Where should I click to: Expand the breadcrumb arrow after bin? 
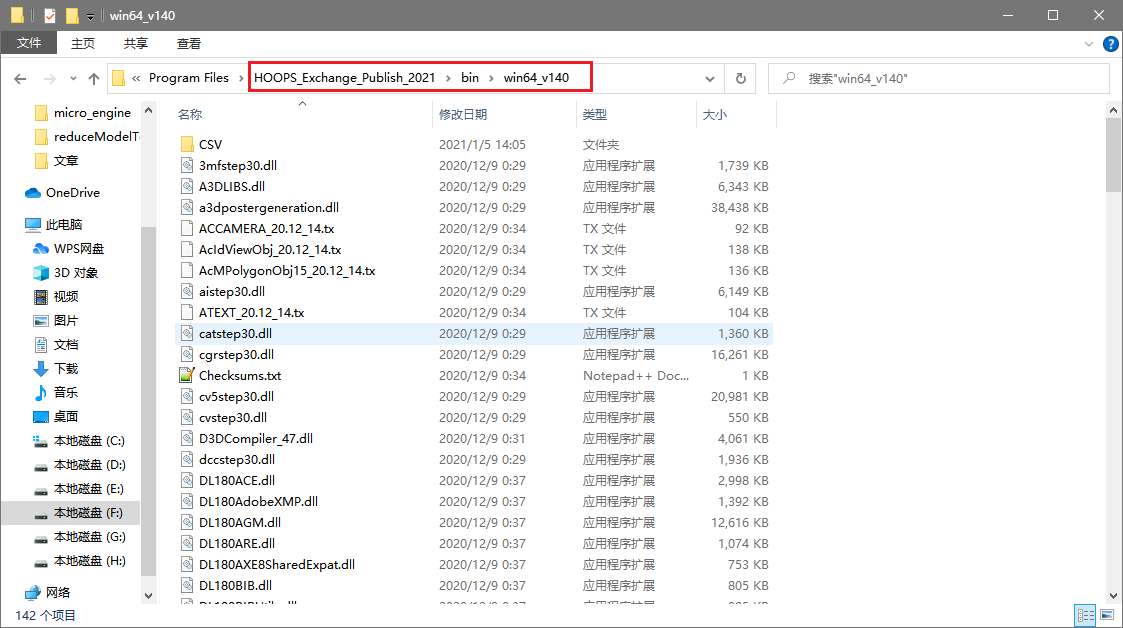(491, 78)
